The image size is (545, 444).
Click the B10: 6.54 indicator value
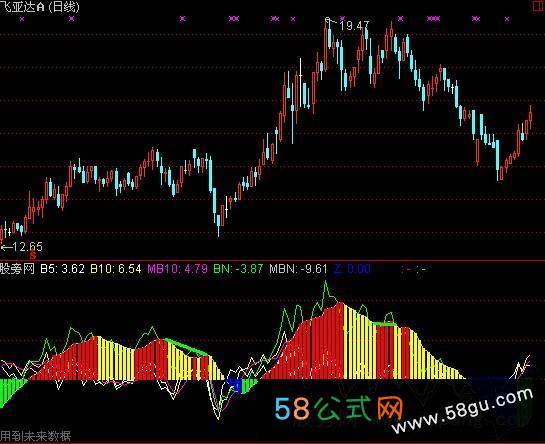116,269
